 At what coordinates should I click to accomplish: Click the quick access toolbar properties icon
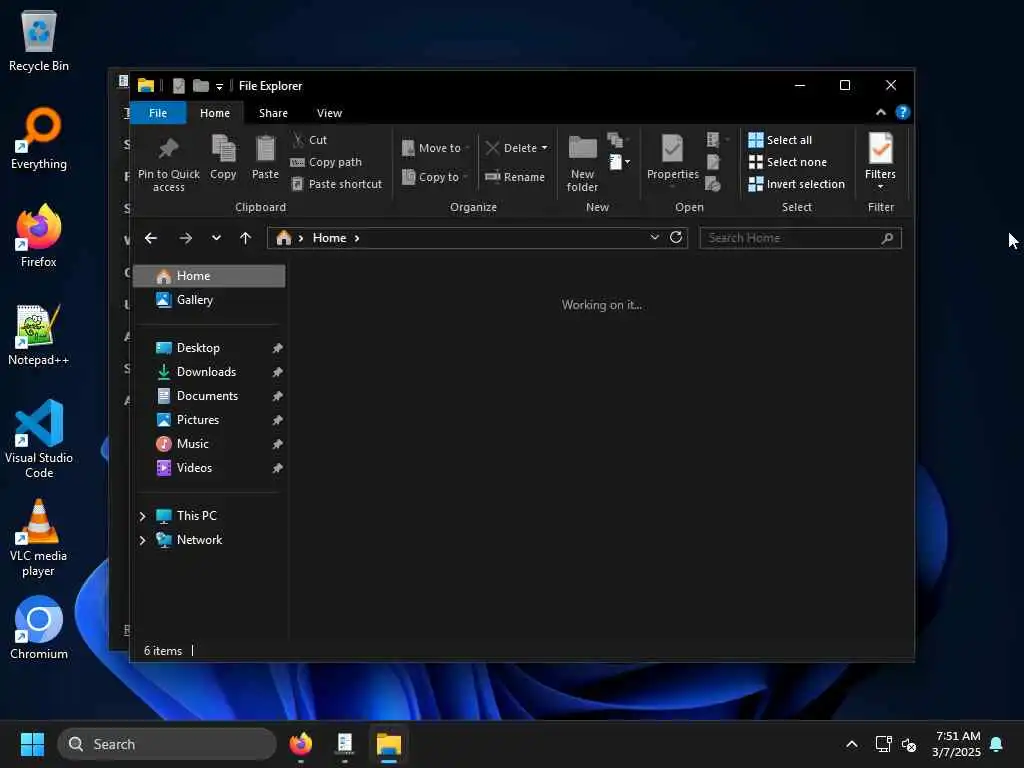pos(178,86)
